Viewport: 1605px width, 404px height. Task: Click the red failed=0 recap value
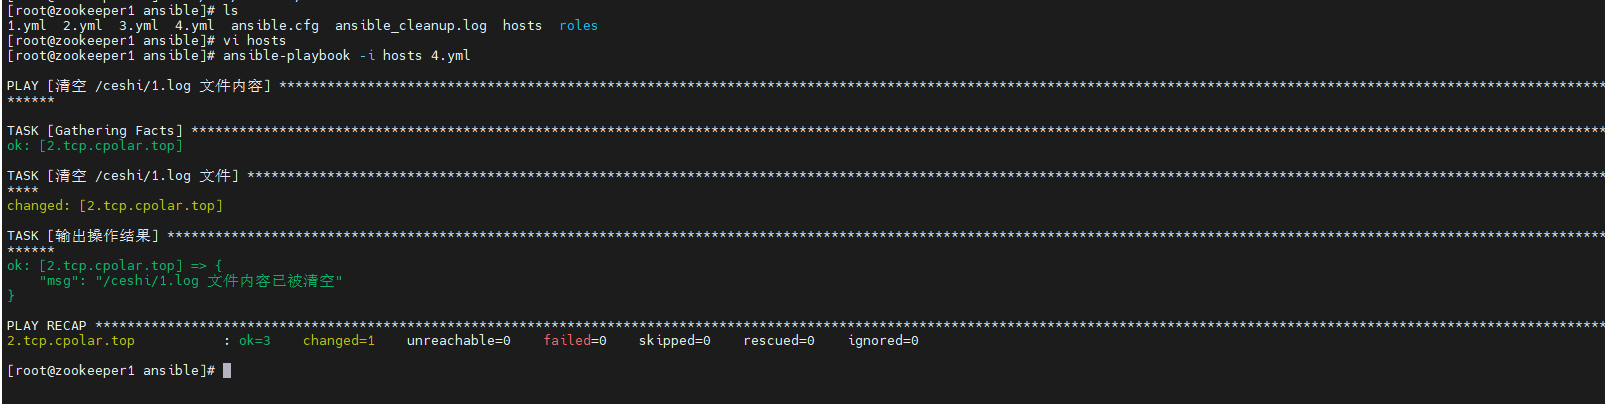click(x=575, y=341)
